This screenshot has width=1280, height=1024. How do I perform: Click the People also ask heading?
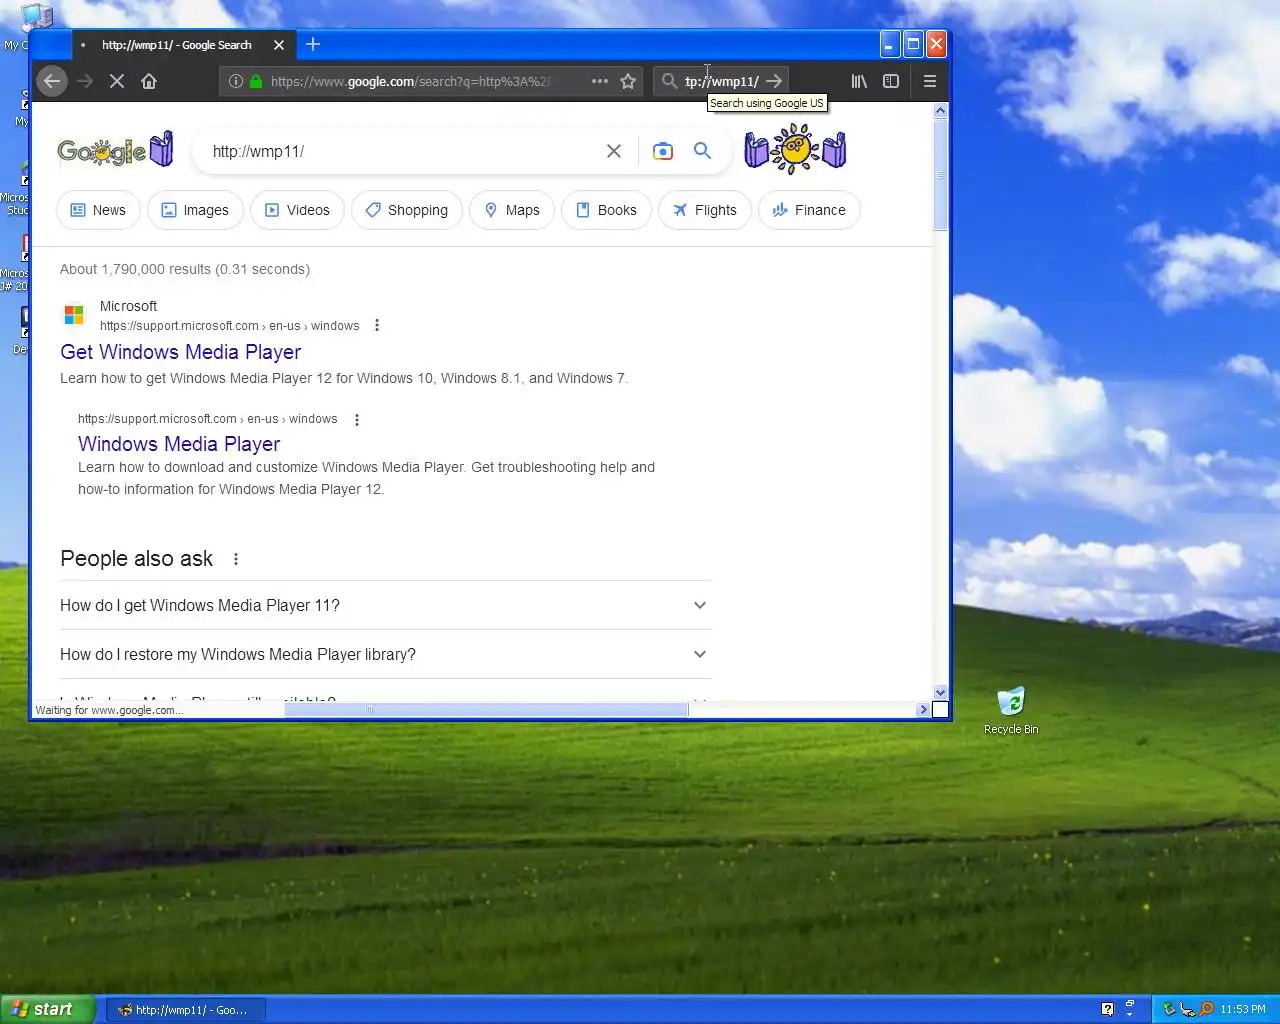click(137, 559)
